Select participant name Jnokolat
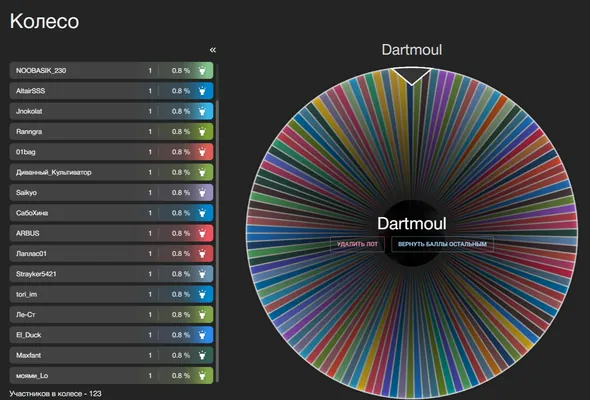The height and width of the screenshot is (400, 590). coord(29,111)
